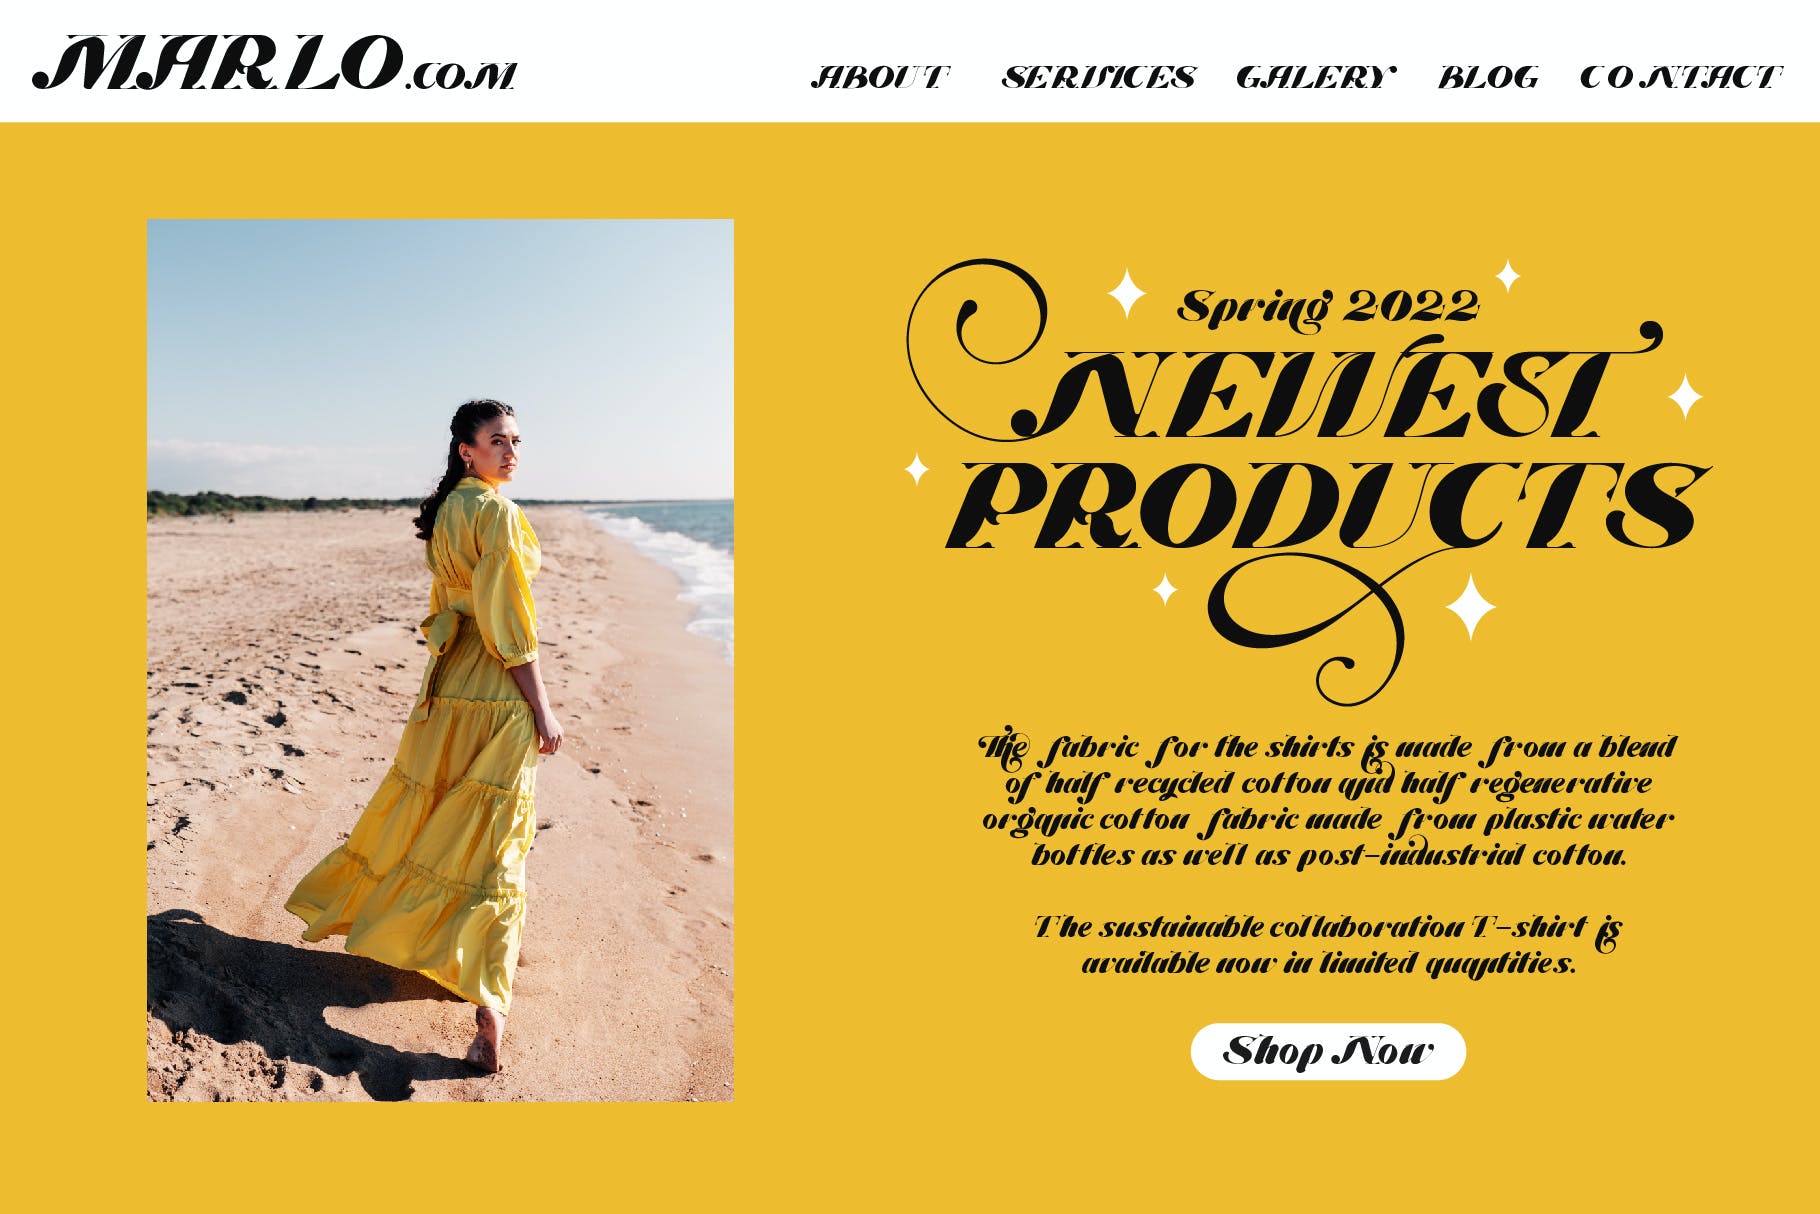This screenshot has width=1820, height=1214.
Task: Click the Spring 2022 heading
Action: [x=1328, y=306]
